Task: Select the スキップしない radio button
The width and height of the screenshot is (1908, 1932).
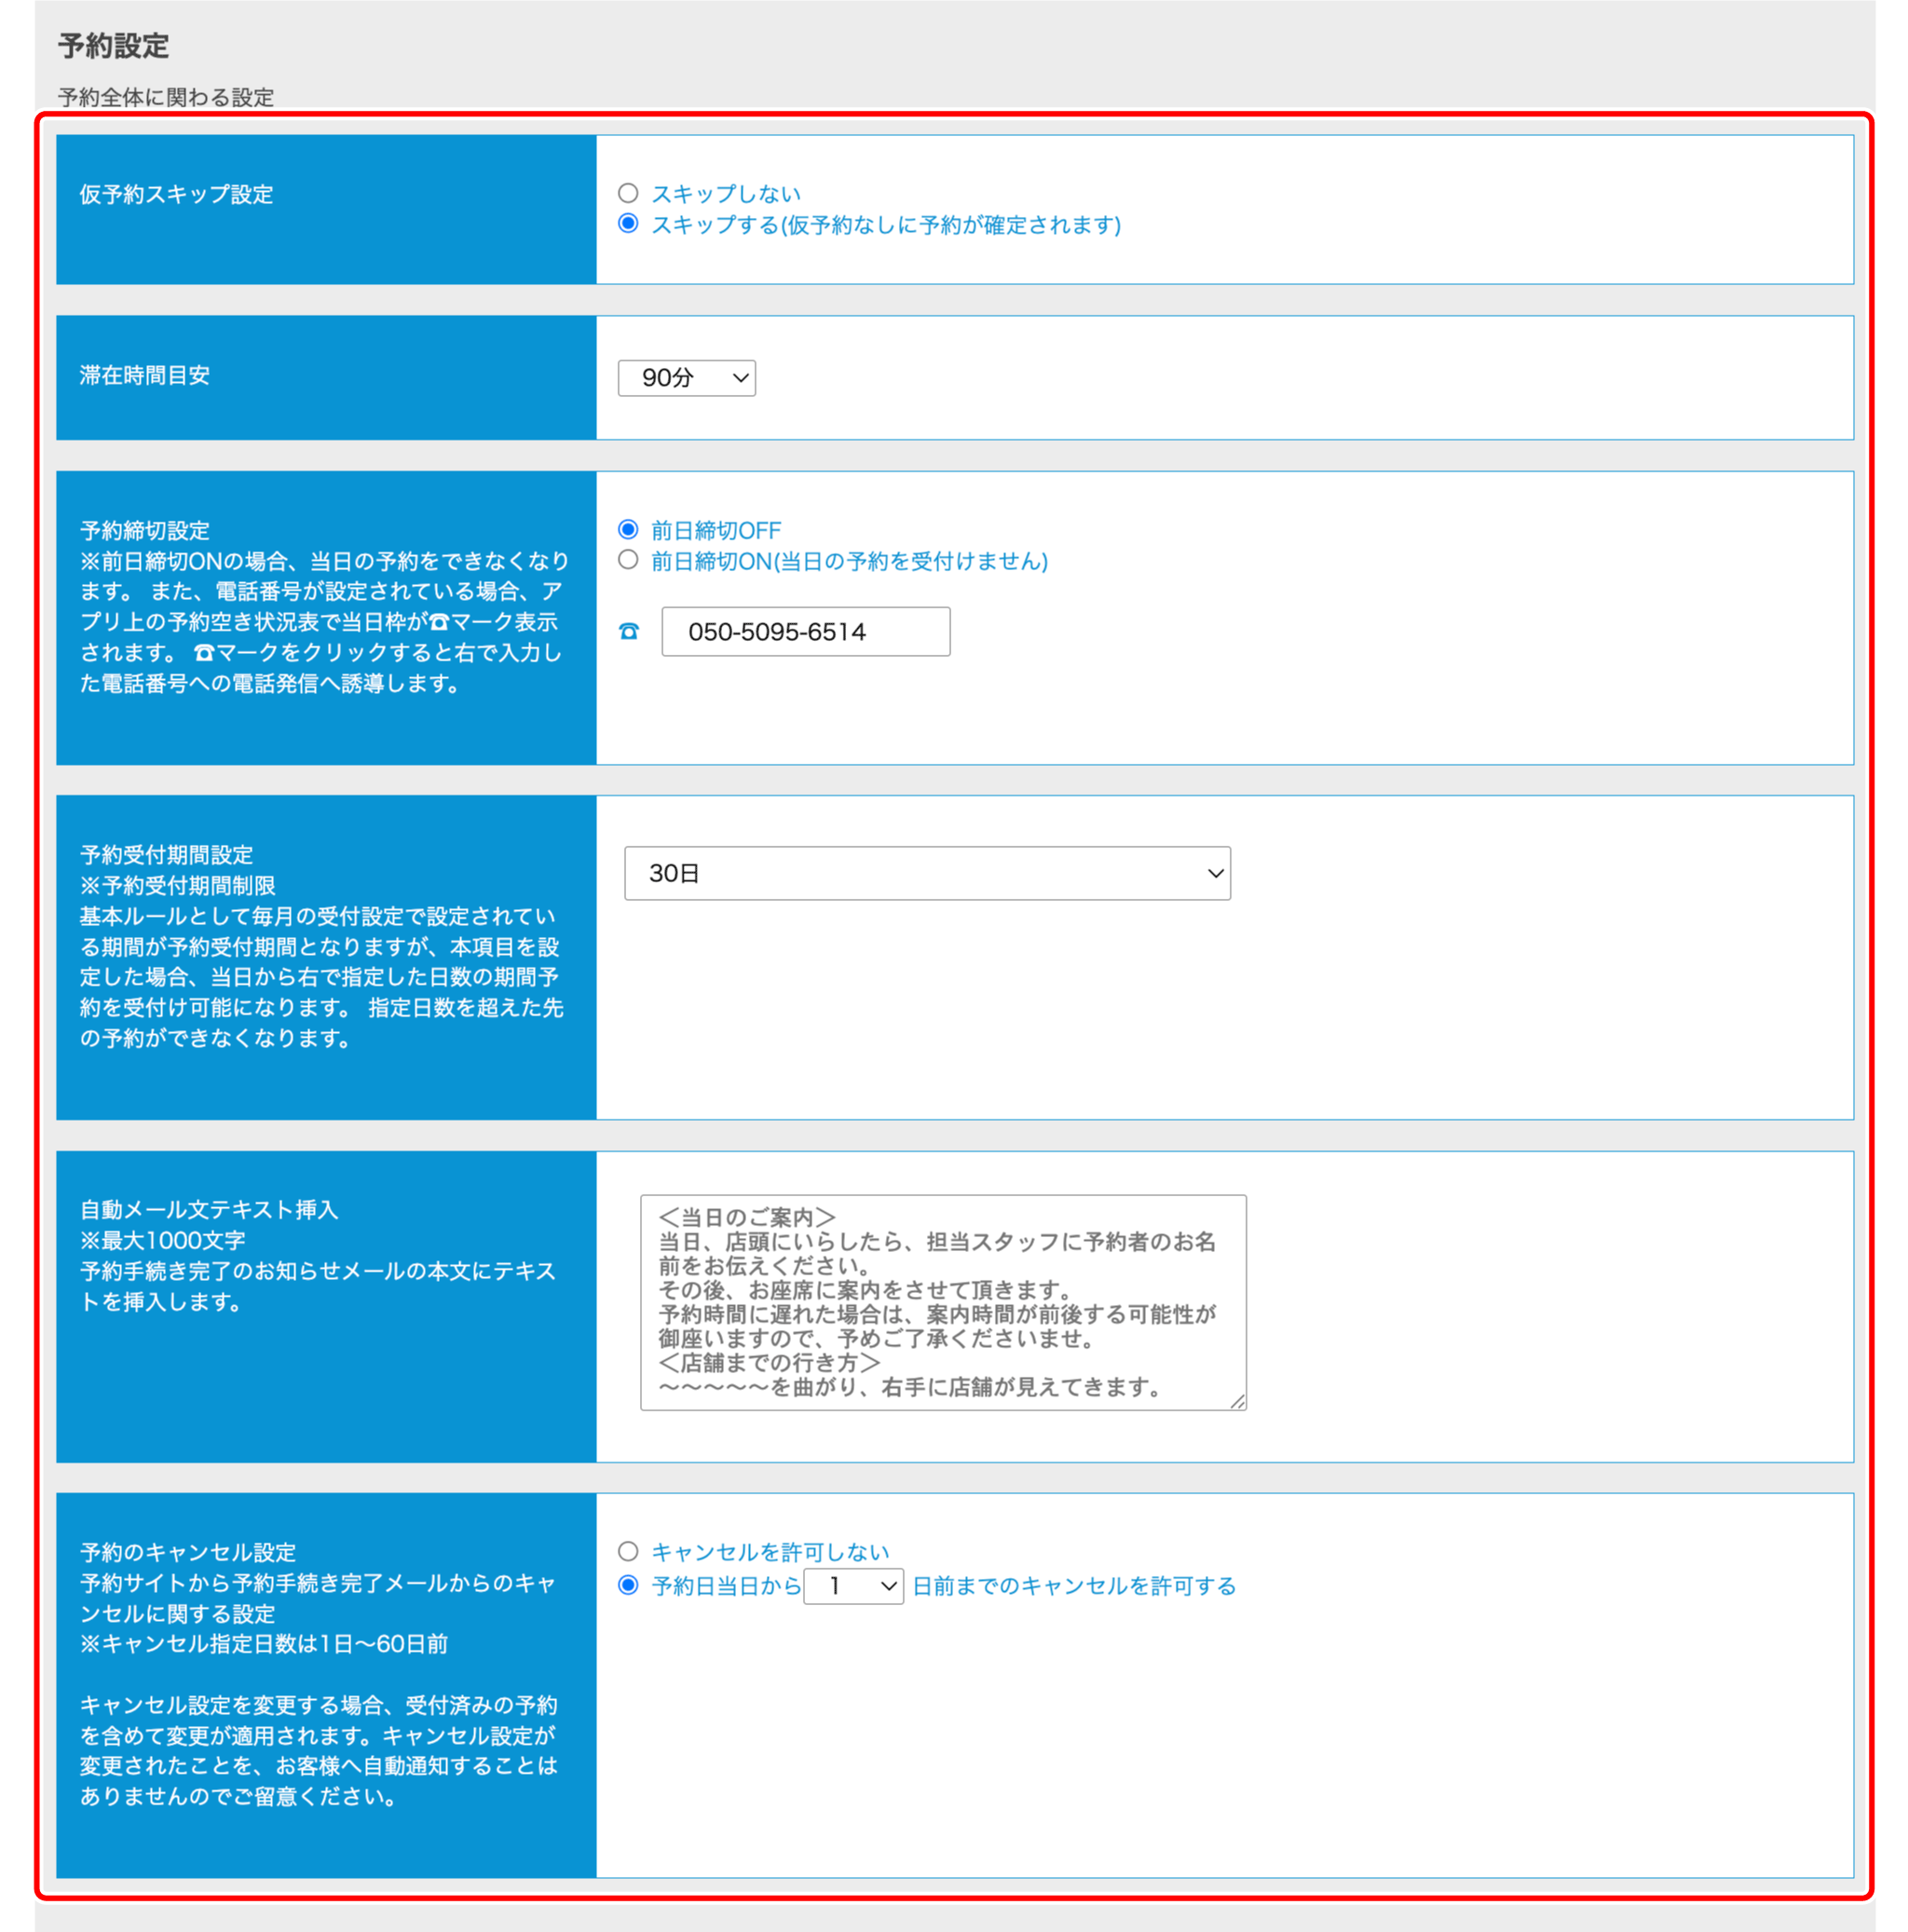Action: (x=628, y=193)
